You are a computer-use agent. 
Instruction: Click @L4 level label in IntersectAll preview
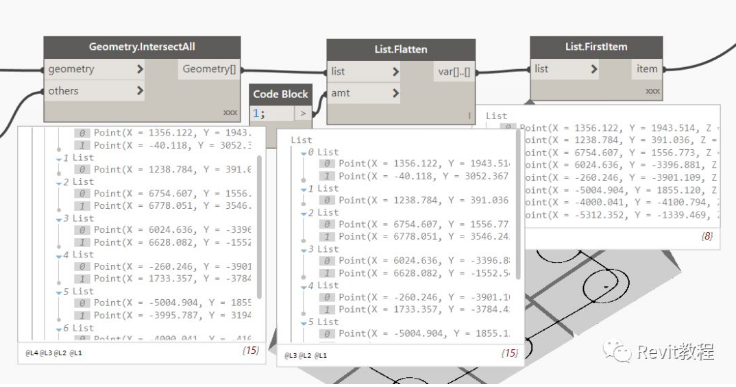coord(31,353)
